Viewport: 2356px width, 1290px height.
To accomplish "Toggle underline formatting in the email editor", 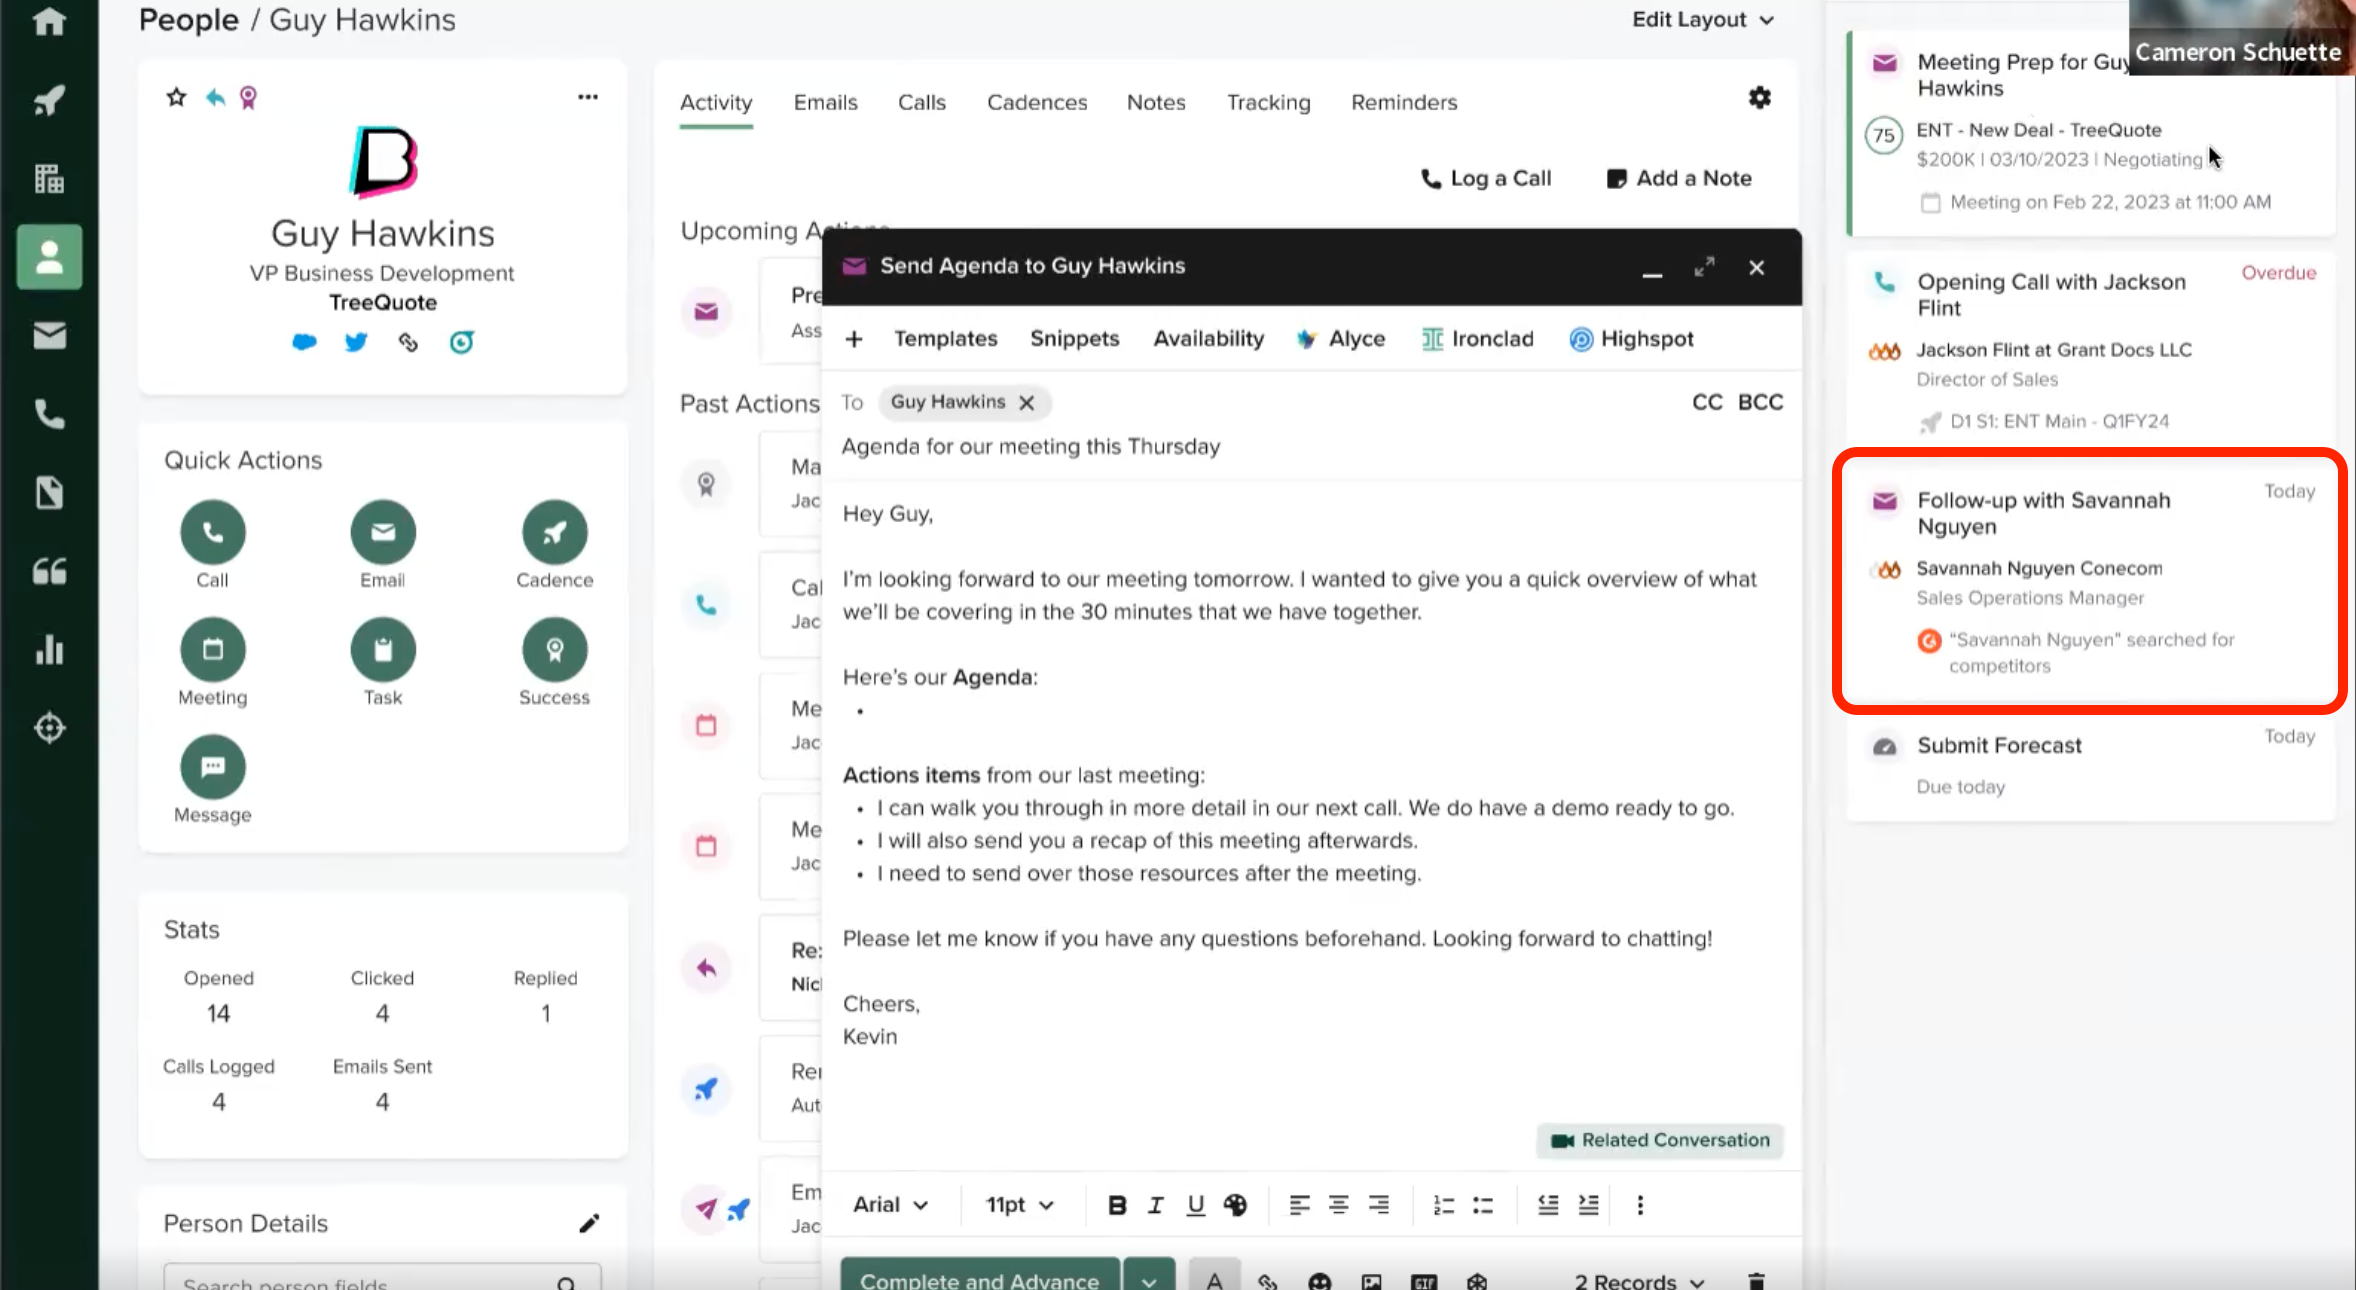I will point(1195,1205).
